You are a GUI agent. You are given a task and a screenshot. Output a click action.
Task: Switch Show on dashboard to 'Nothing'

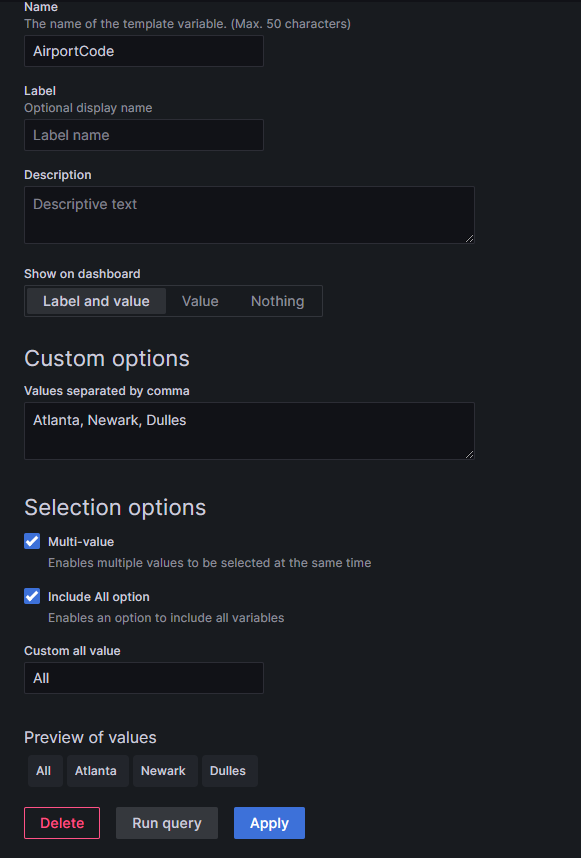click(277, 300)
